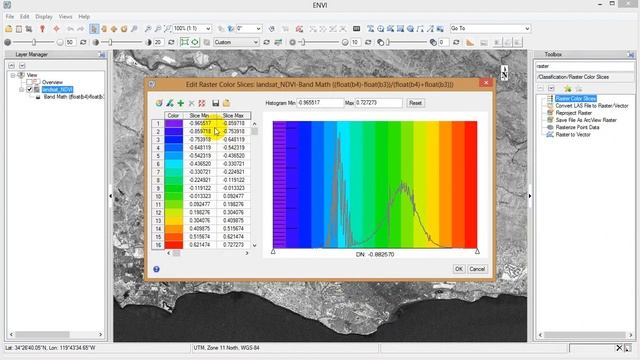Toggle the Overview checkbox in Layer Manager
This screenshot has height=360, width=640.
tap(29, 82)
